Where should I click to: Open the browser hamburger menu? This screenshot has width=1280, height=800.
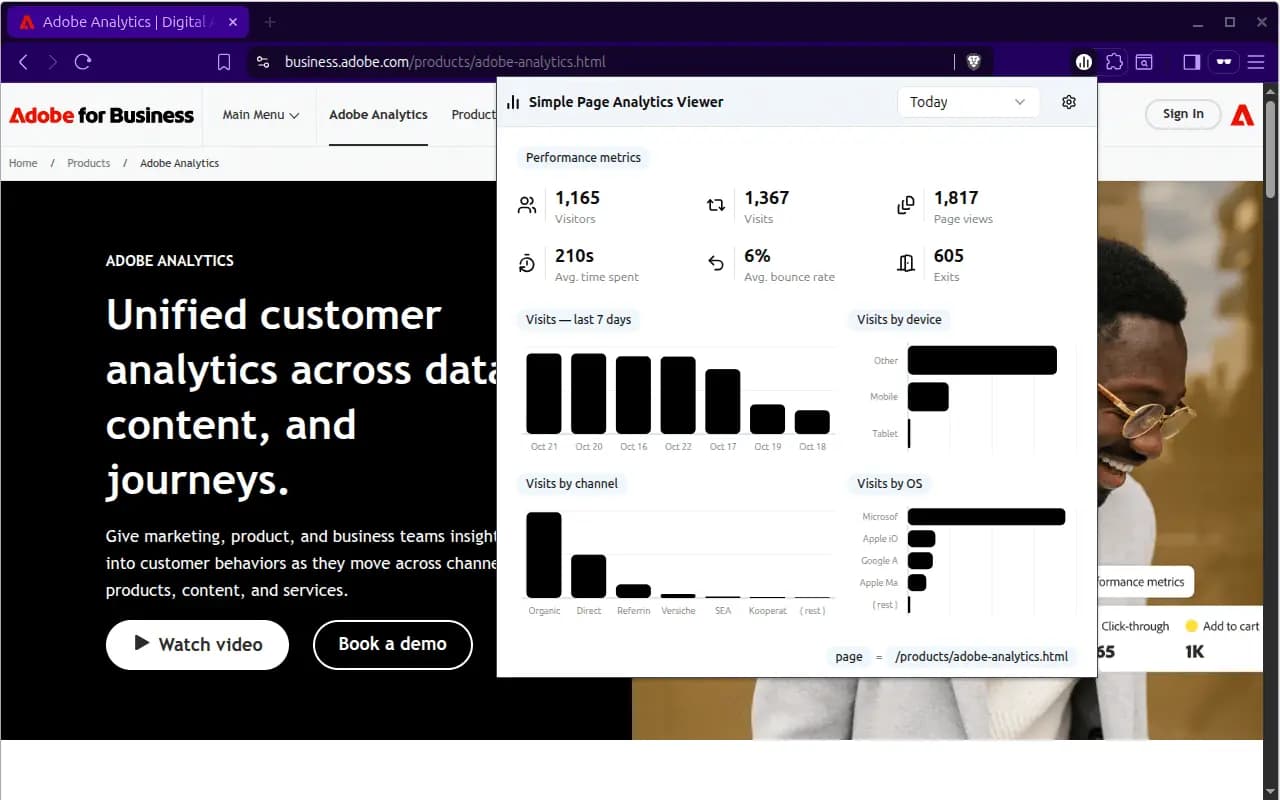point(1256,61)
